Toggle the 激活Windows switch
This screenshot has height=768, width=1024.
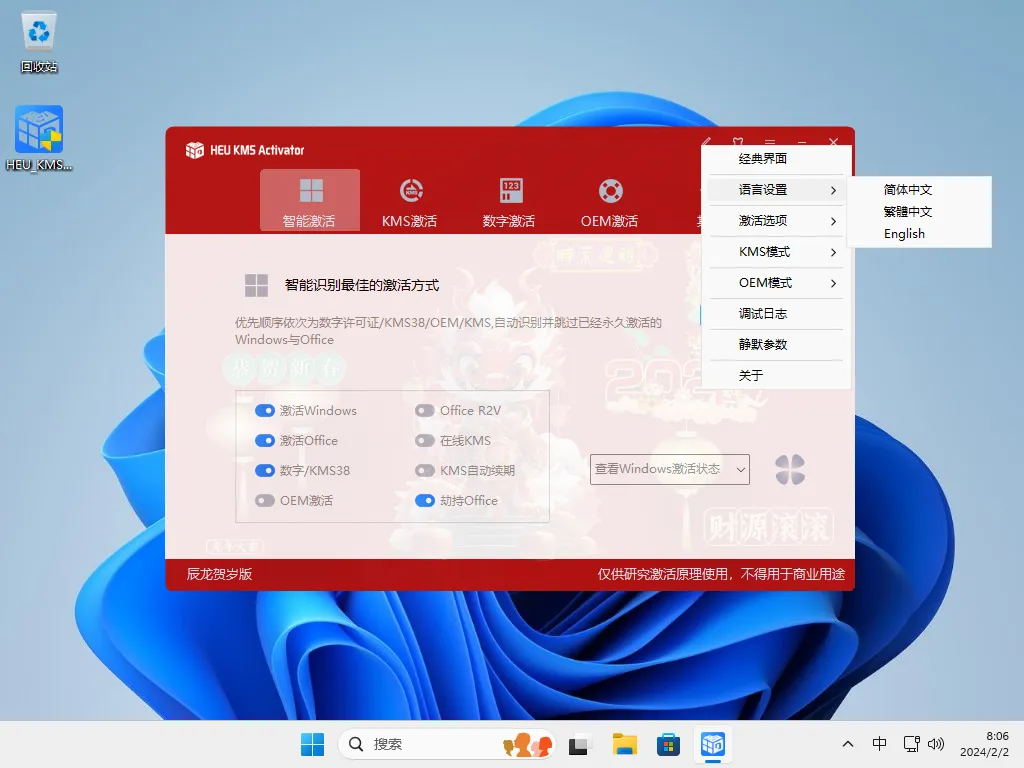point(264,410)
